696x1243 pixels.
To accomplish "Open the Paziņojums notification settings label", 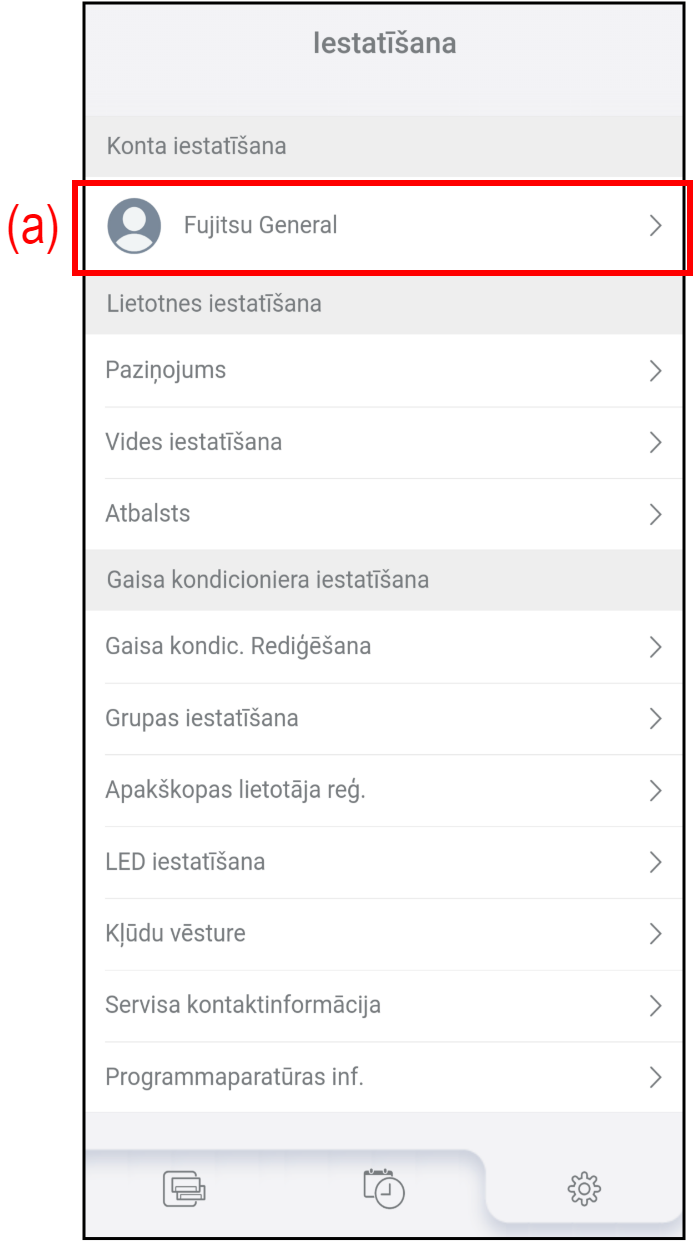I will [166, 370].
